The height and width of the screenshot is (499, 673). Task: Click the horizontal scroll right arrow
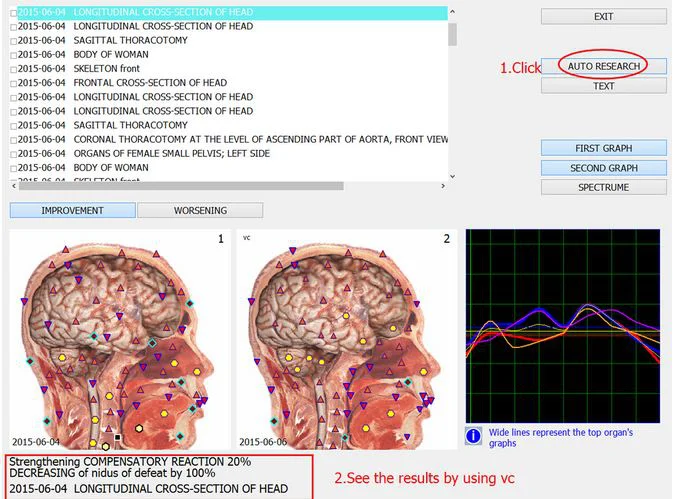tap(441, 186)
